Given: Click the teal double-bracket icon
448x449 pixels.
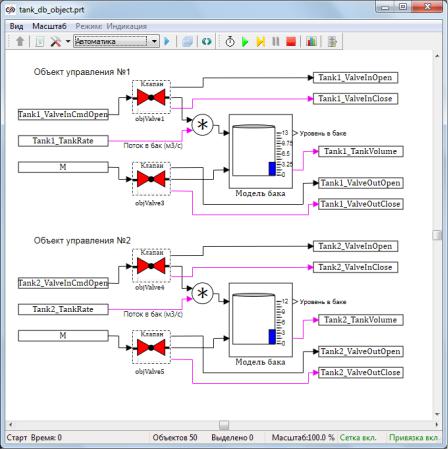Looking at the screenshot, I should [x=206, y=42].
